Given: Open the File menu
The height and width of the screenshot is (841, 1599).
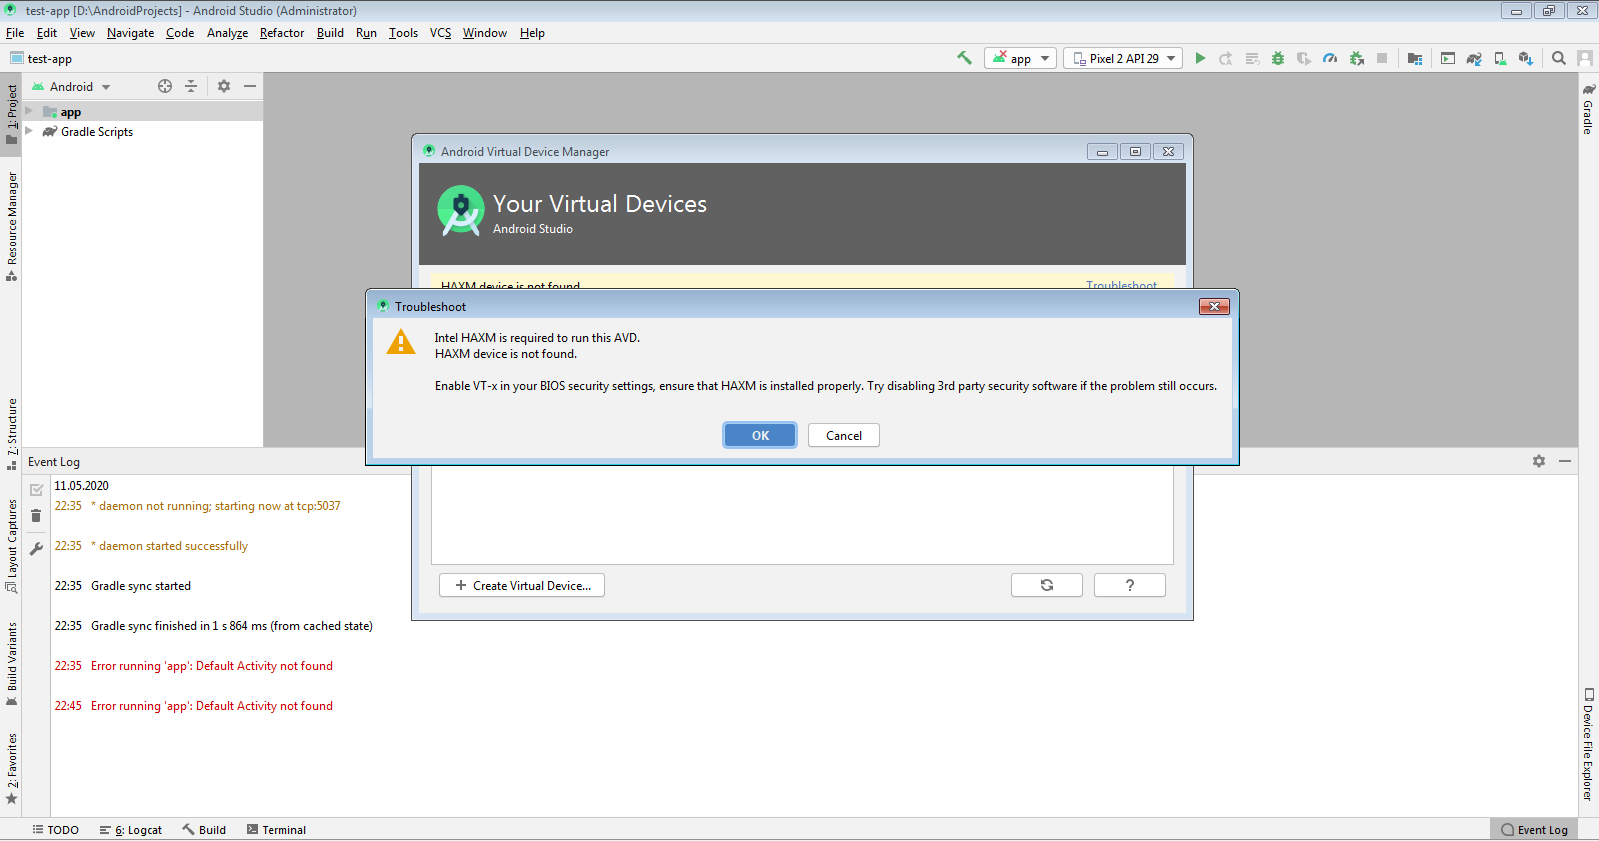Looking at the screenshot, I should click(15, 33).
